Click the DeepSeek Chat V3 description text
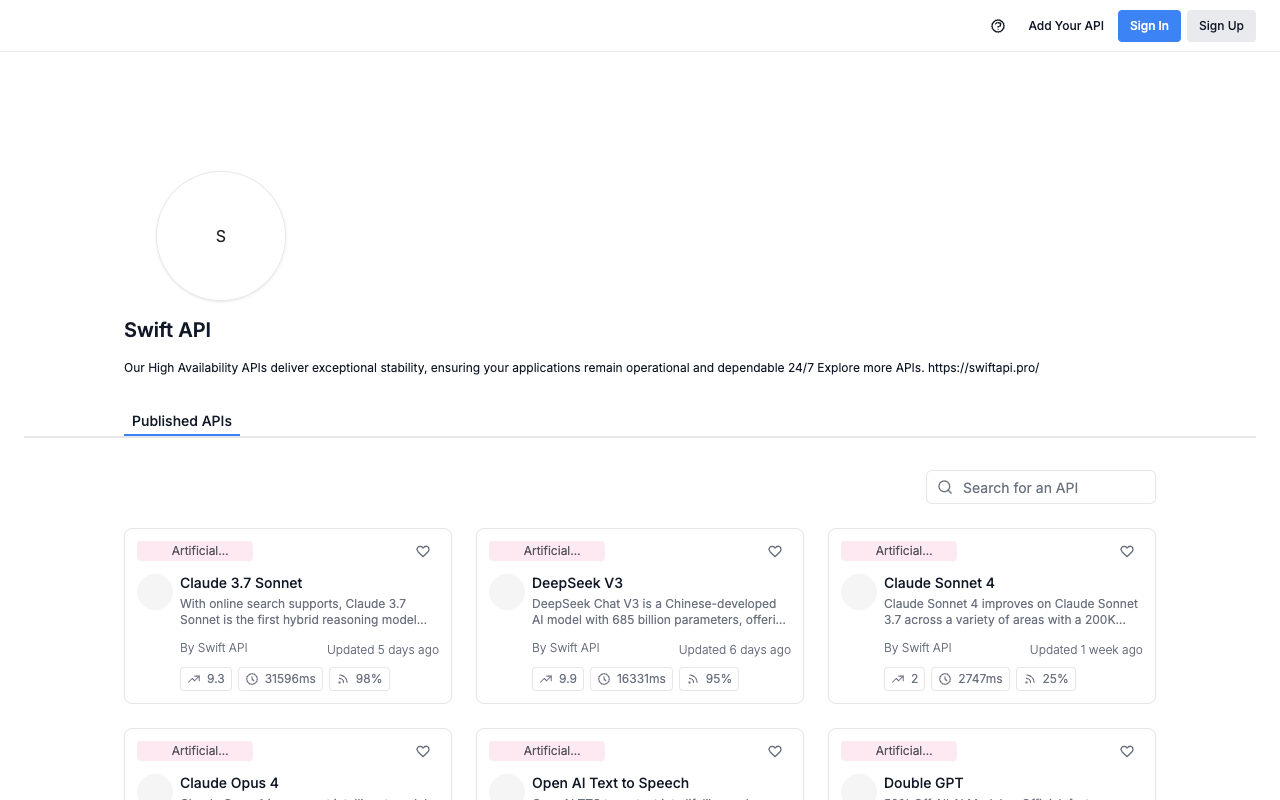The image size is (1280, 800). click(x=659, y=612)
